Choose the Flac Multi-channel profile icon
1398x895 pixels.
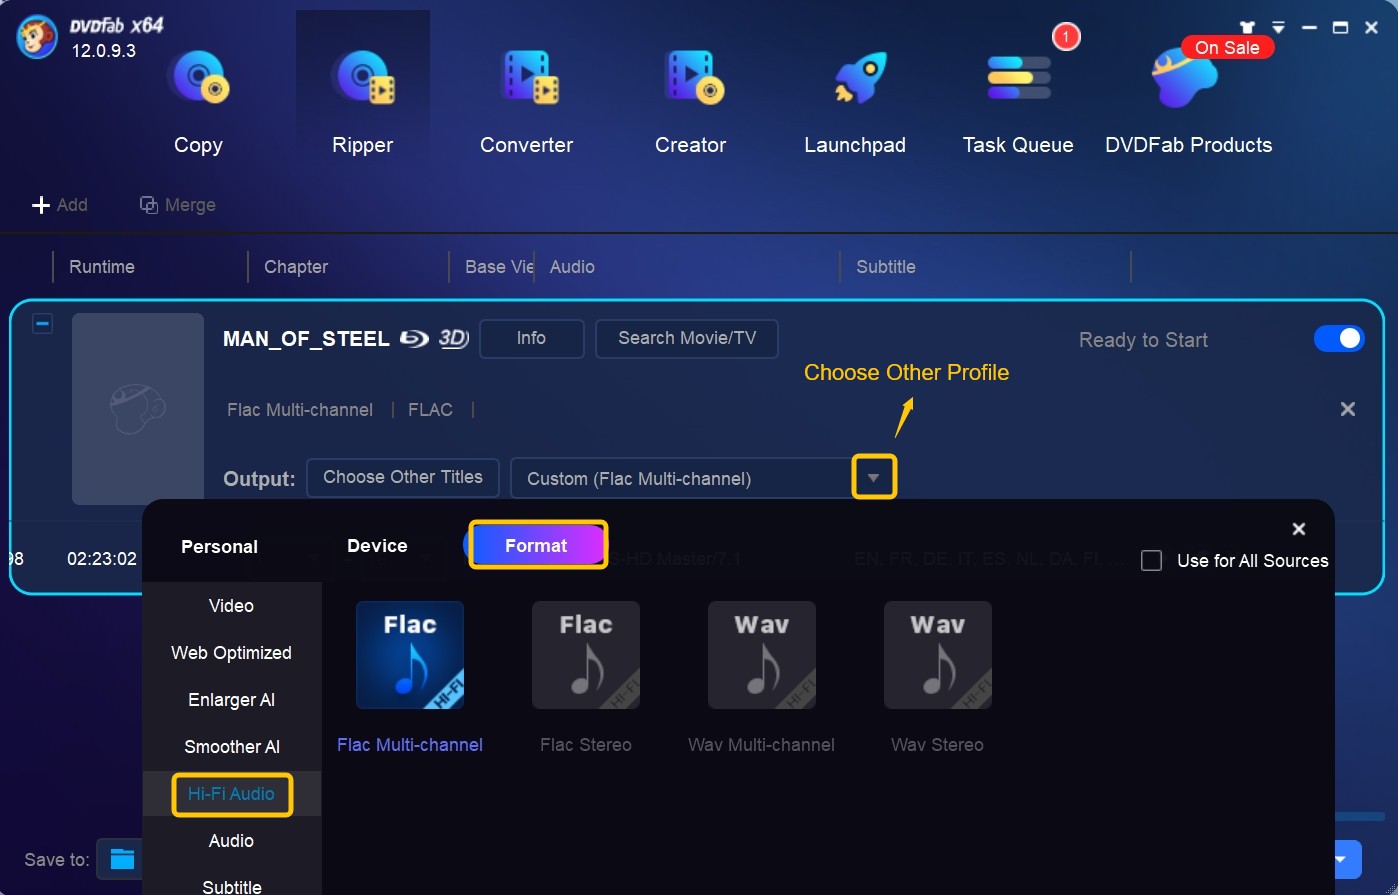pos(410,655)
